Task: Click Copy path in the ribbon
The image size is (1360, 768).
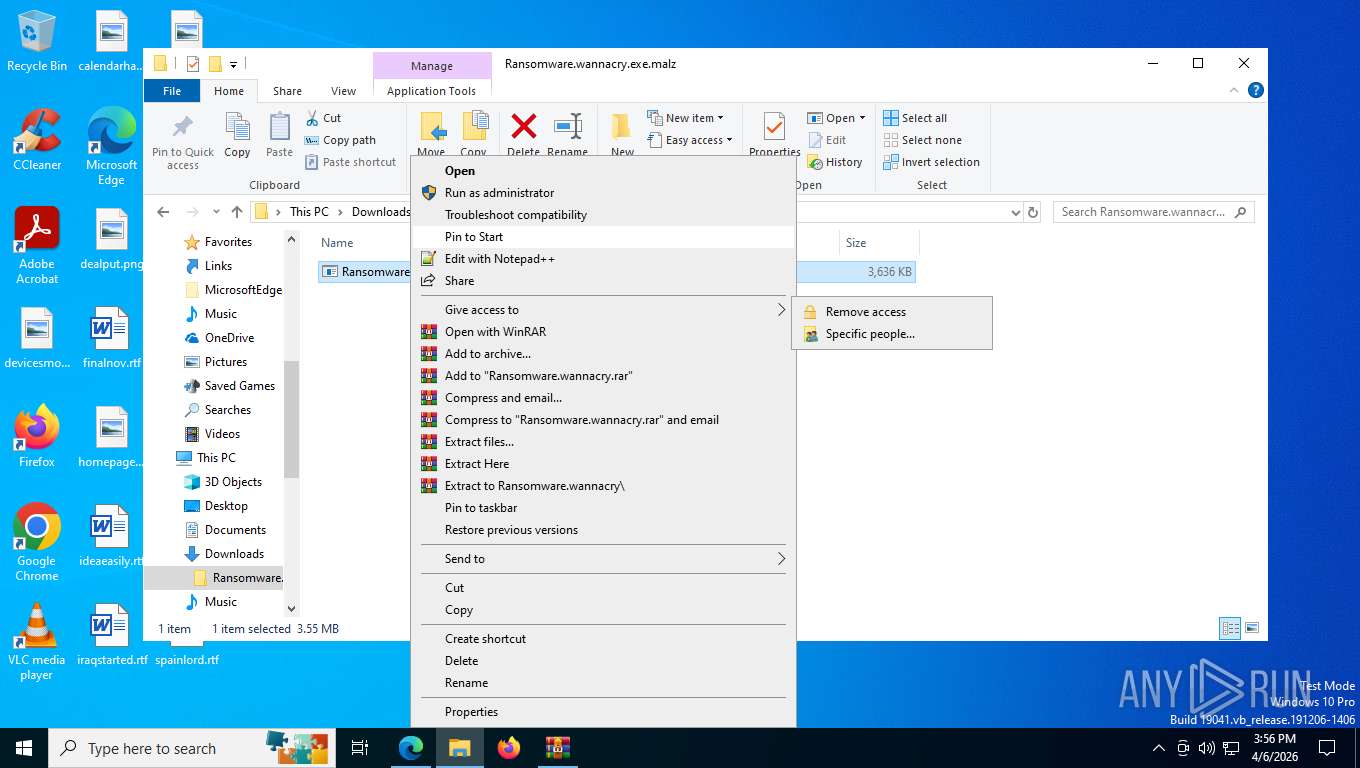Action: 340,140
